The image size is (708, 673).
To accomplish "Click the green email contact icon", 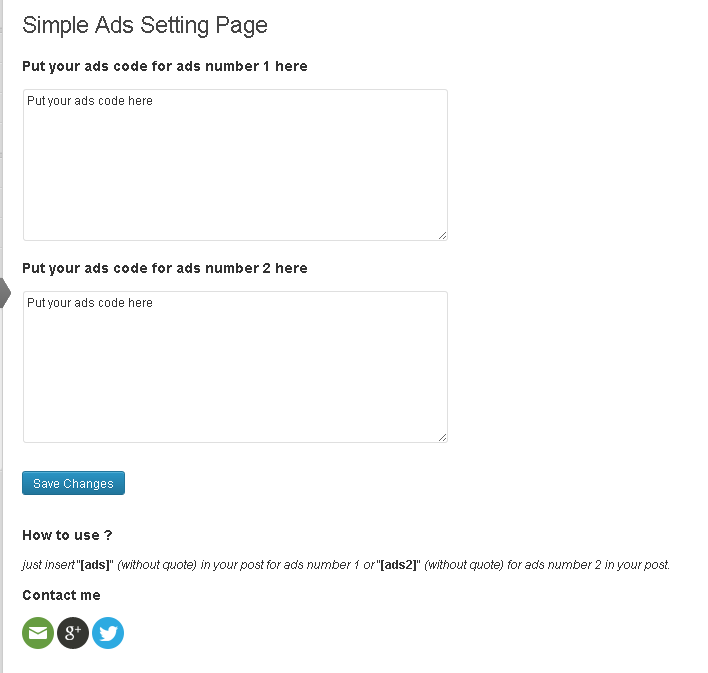I will click(38, 633).
